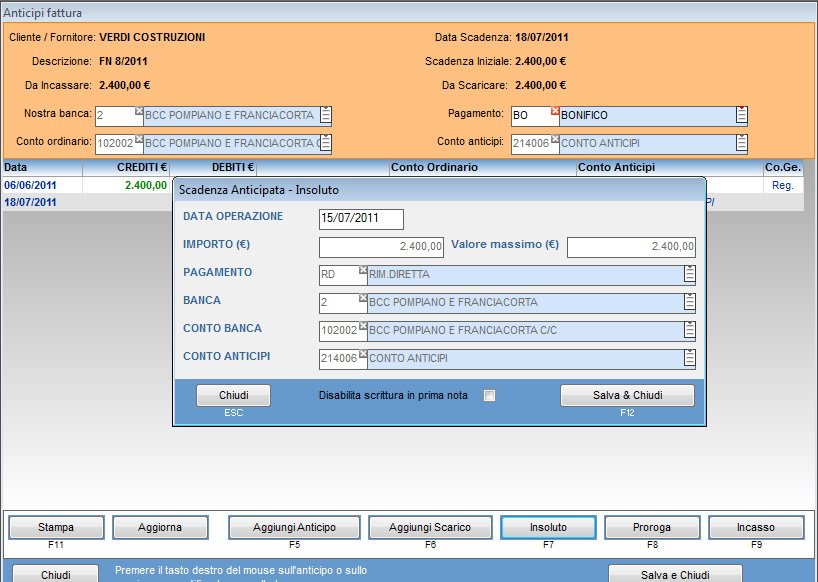Expand the RIM.DIRETTA payment list in the dialog
This screenshot has width=818, height=582.
tap(689, 275)
